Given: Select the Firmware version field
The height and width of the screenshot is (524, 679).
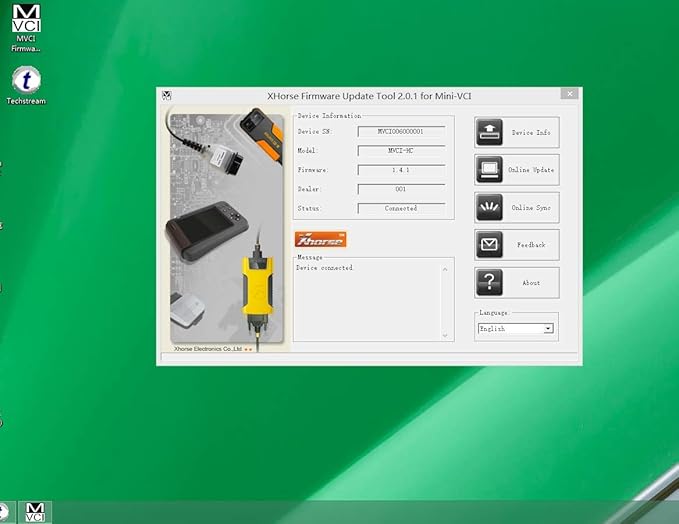Looking at the screenshot, I should click(400, 170).
